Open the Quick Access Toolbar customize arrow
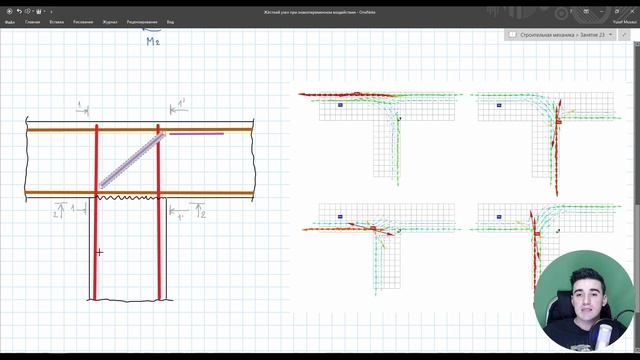The image size is (640, 360). pyautogui.click(x=51, y=12)
